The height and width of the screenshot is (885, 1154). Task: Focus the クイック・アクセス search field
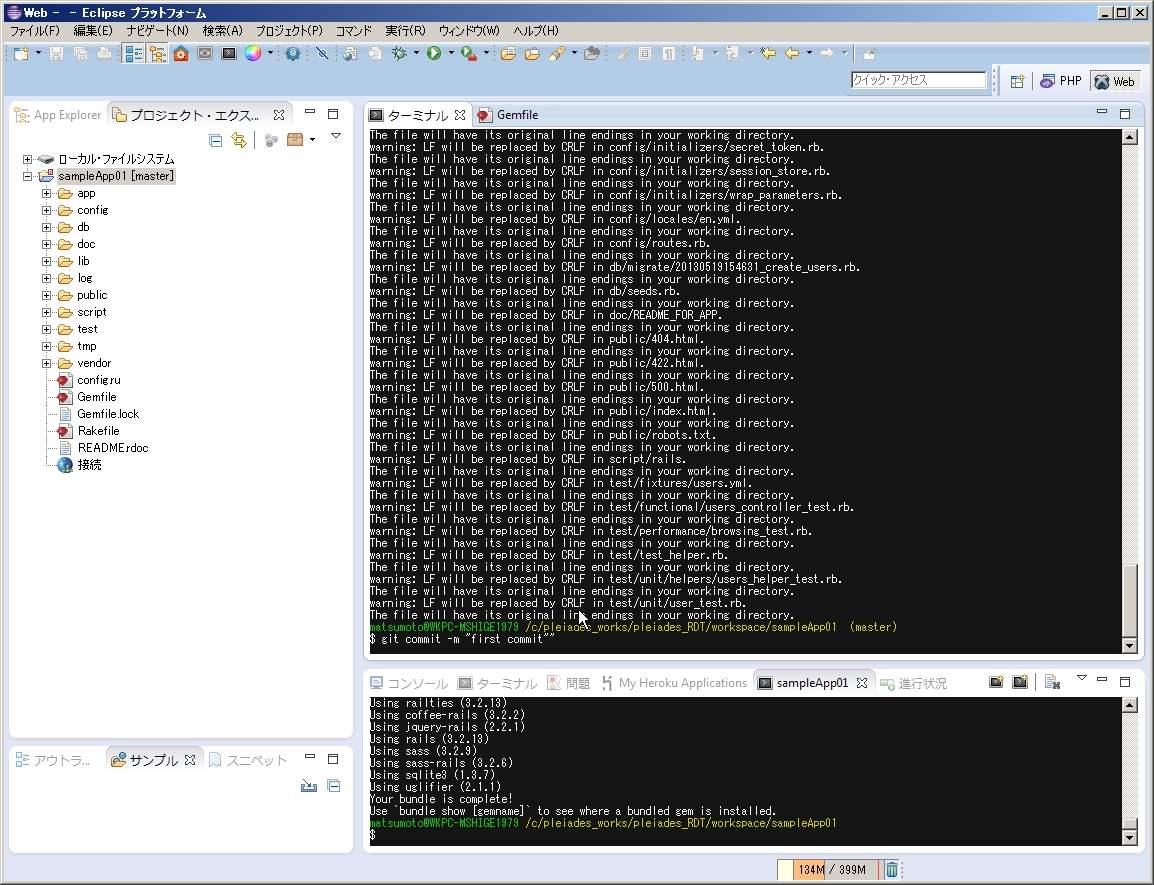tap(918, 80)
